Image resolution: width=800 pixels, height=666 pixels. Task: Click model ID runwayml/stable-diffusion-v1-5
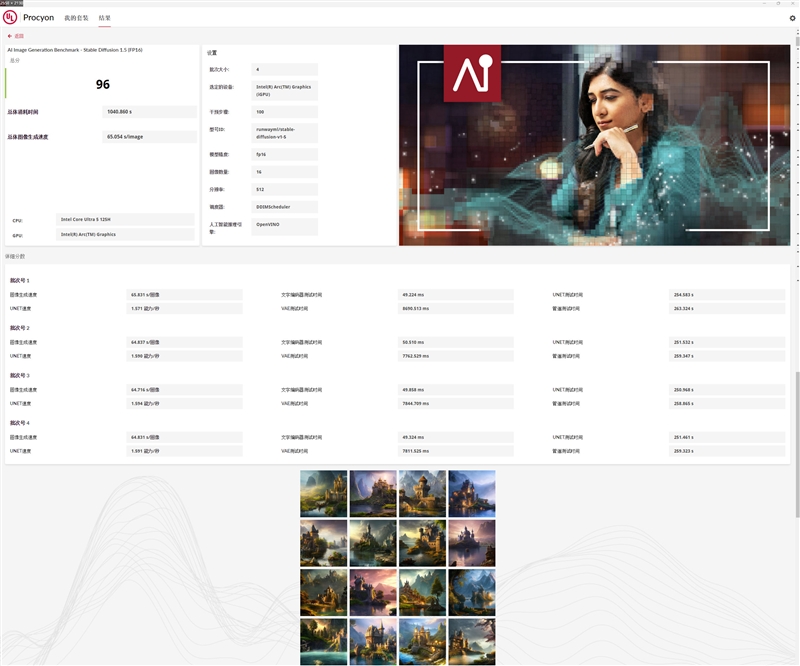click(x=284, y=133)
